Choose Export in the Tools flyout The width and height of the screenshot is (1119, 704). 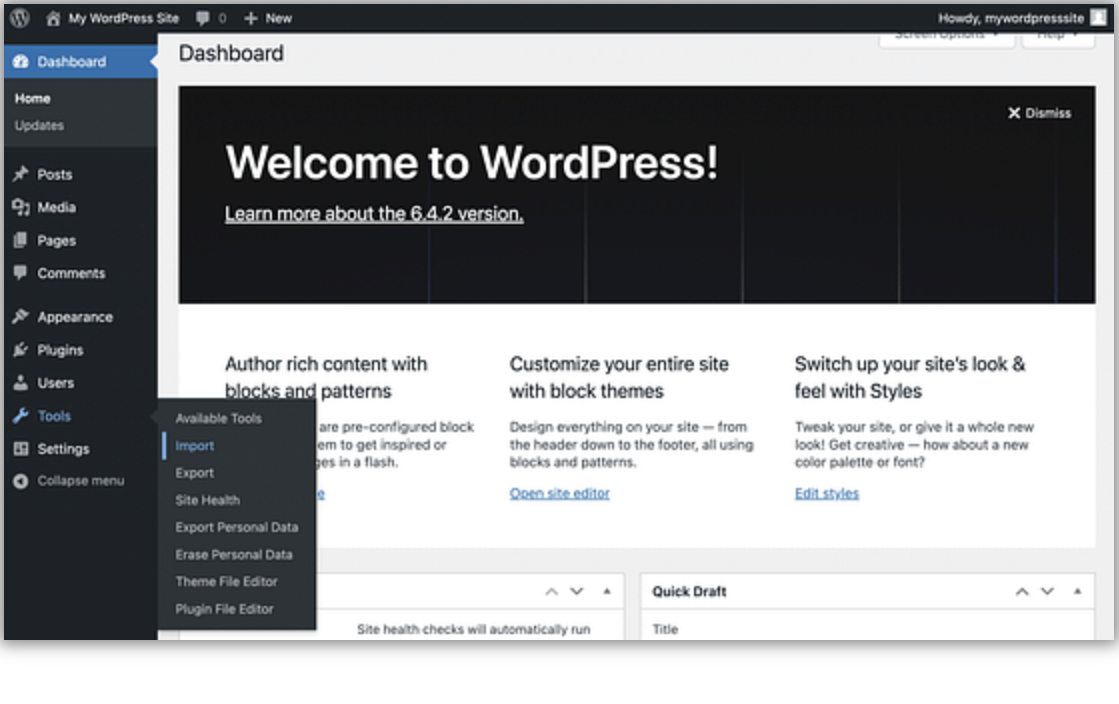(195, 473)
